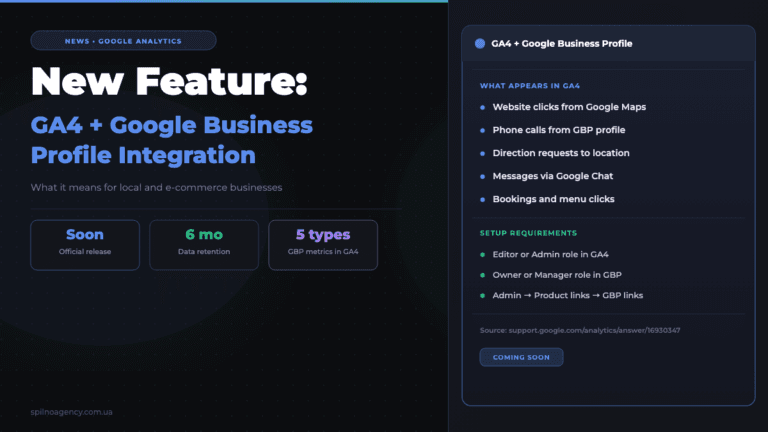Click the COMING SOON badge
This screenshot has height=432, width=768.
click(x=521, y=357)
